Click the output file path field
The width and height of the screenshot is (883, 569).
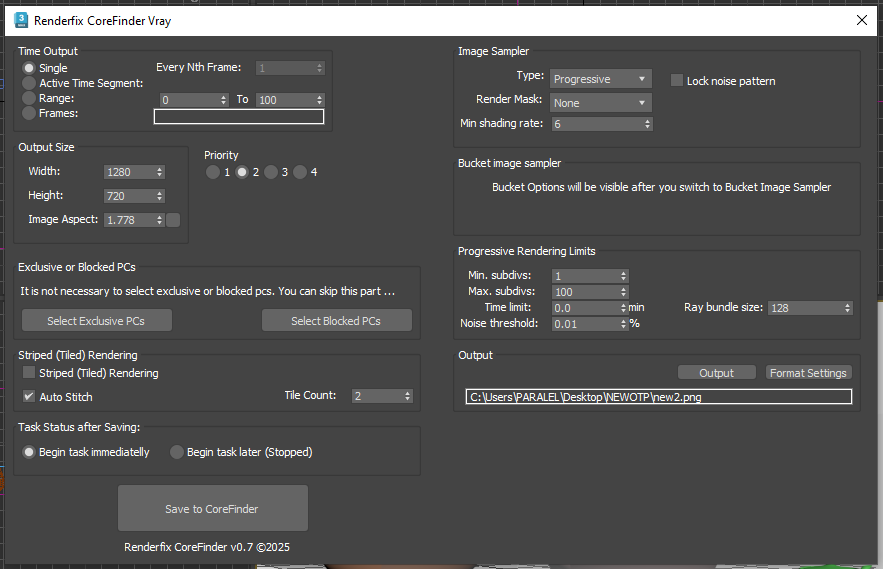pyautogui.click(x=658, y=397)
